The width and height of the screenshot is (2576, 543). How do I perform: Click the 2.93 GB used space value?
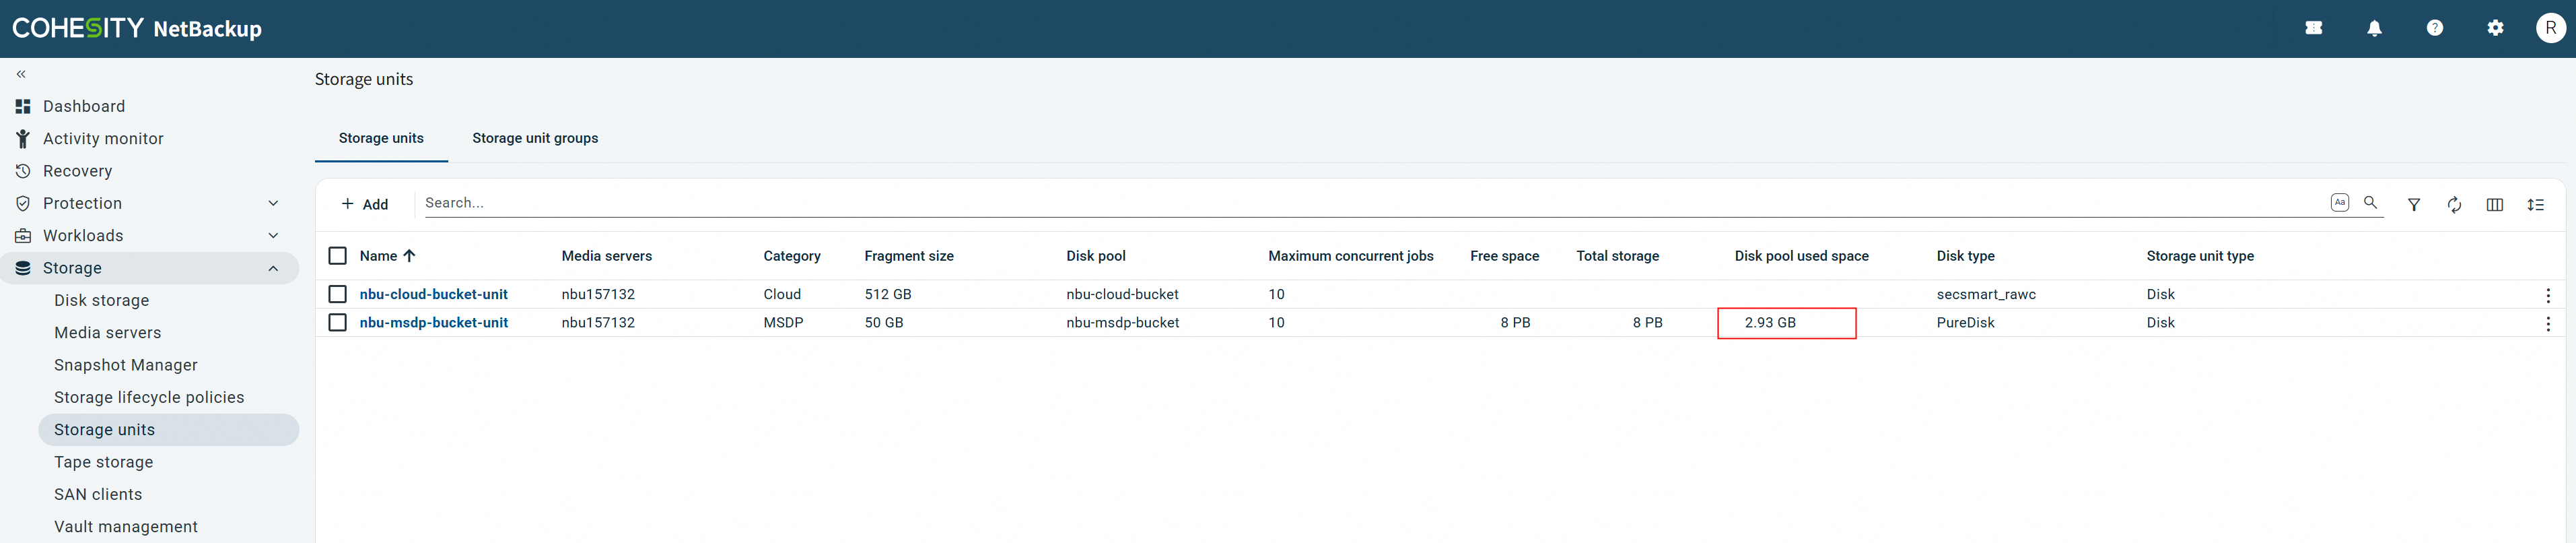coord(1770,322)
